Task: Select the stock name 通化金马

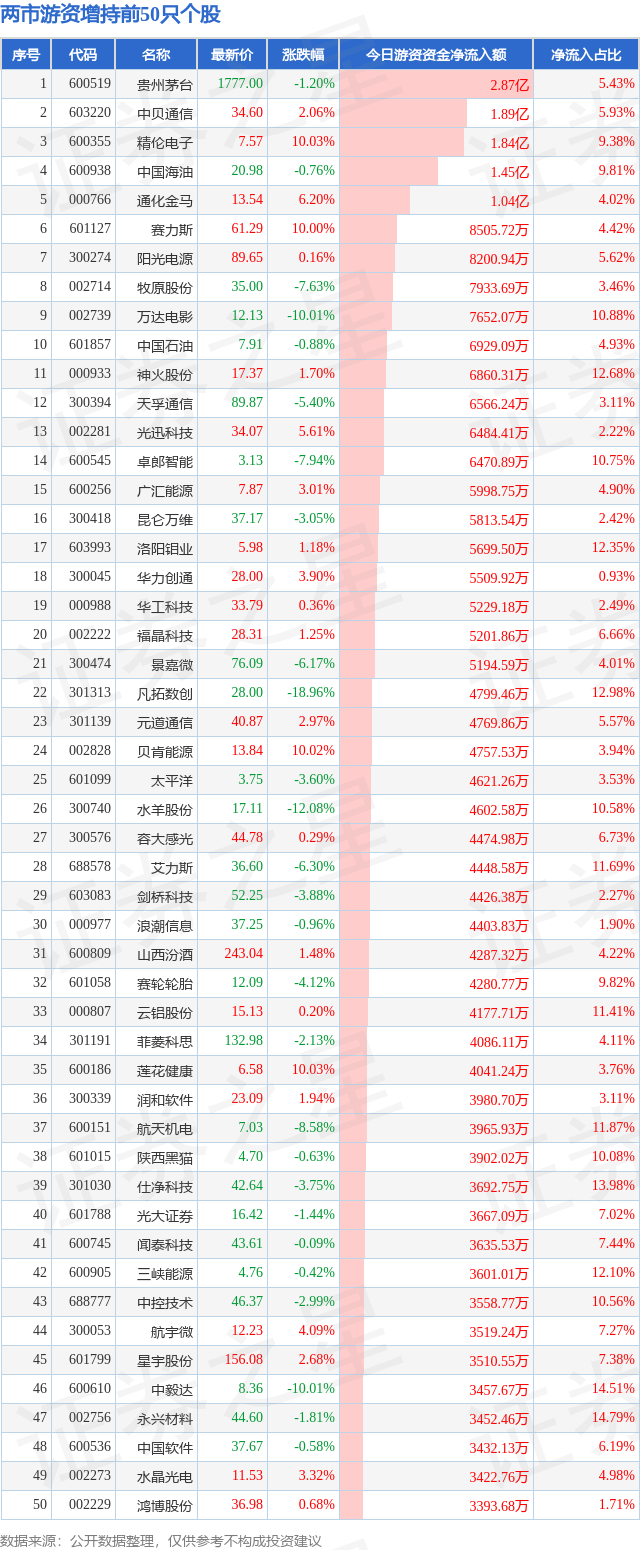Action: pyautogui.click(x=166, y=200)
